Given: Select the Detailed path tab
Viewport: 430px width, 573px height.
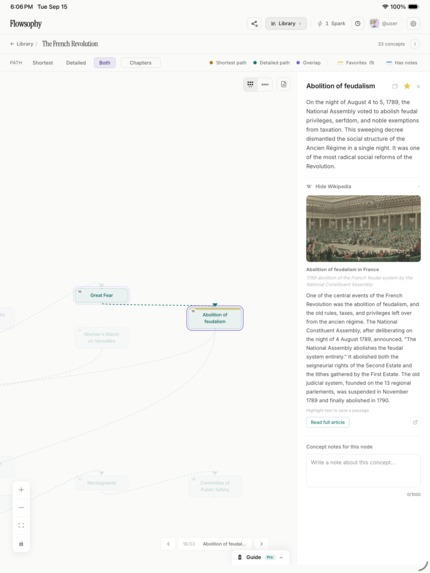Looking at the screenshot, I should [x=76, y=63].
